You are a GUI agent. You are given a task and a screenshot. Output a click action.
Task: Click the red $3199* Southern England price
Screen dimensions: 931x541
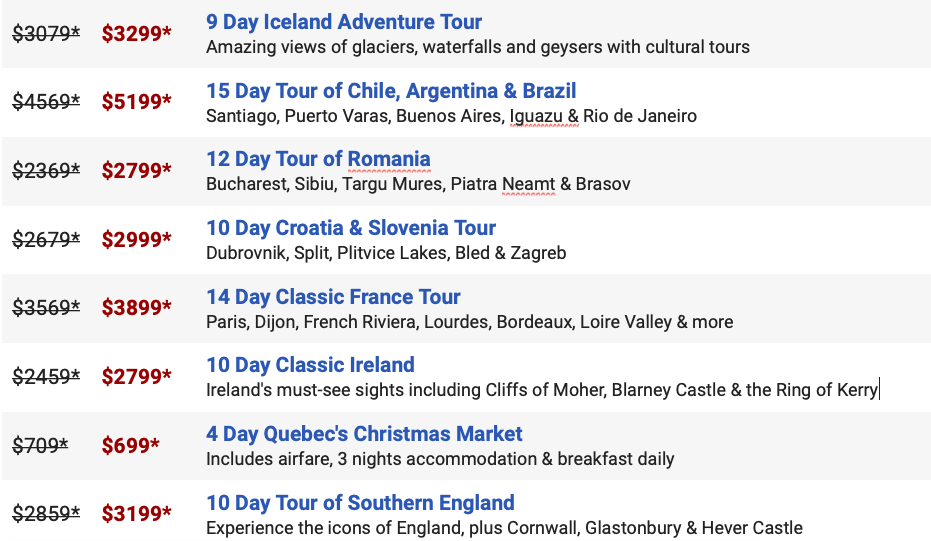(137, 514)
